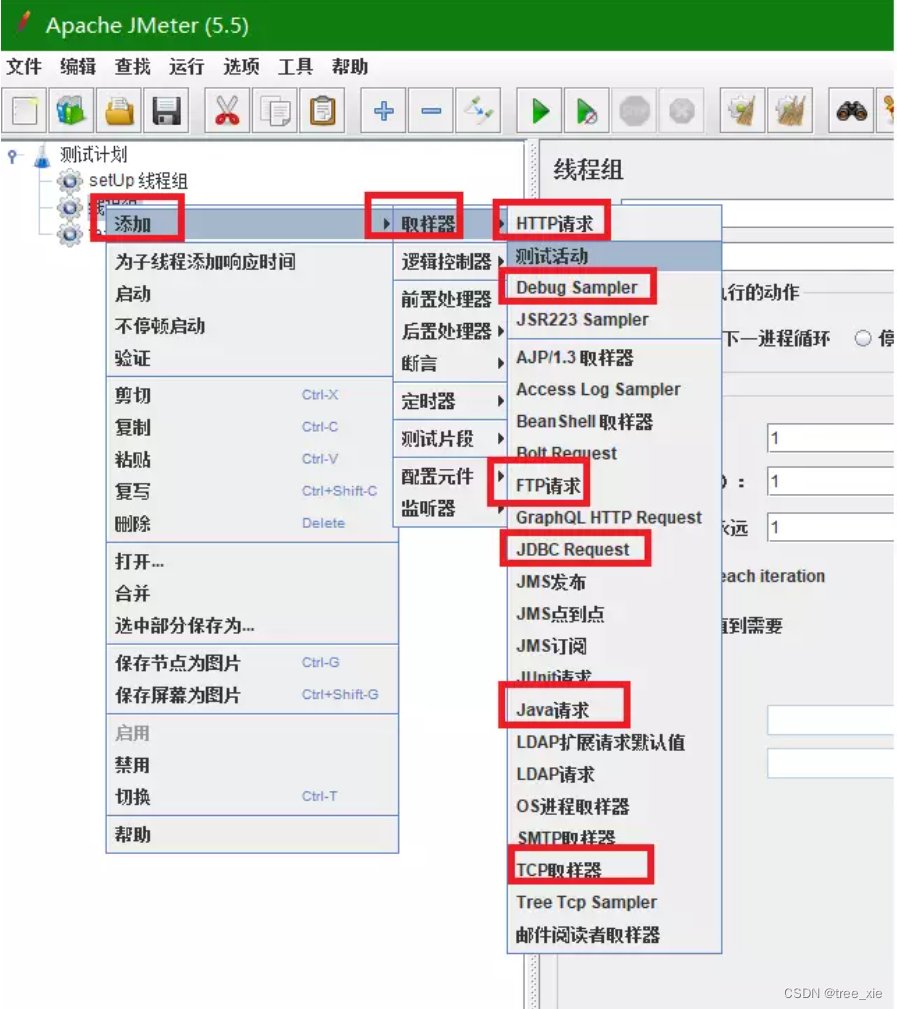The width and height of the screenshot is (897, 1009).
Task: Choose Java请求 sampler
Action: click(615, 710)
